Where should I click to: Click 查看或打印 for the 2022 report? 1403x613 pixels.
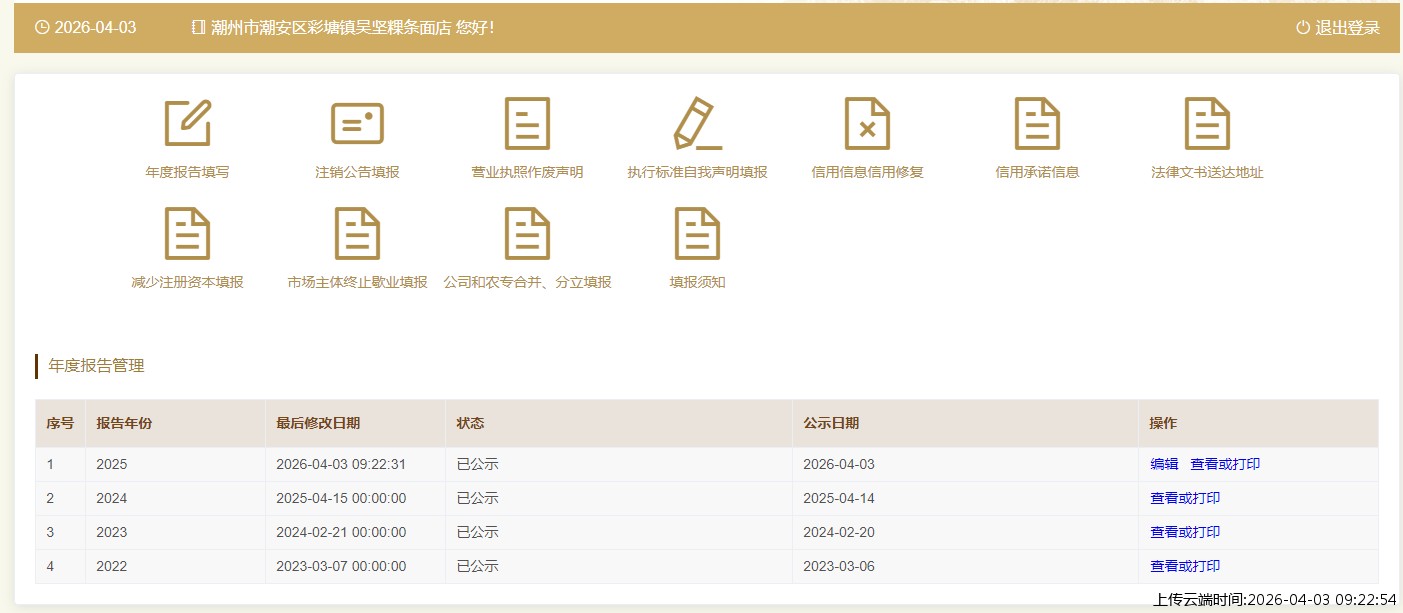click(x=1185, y=566)
